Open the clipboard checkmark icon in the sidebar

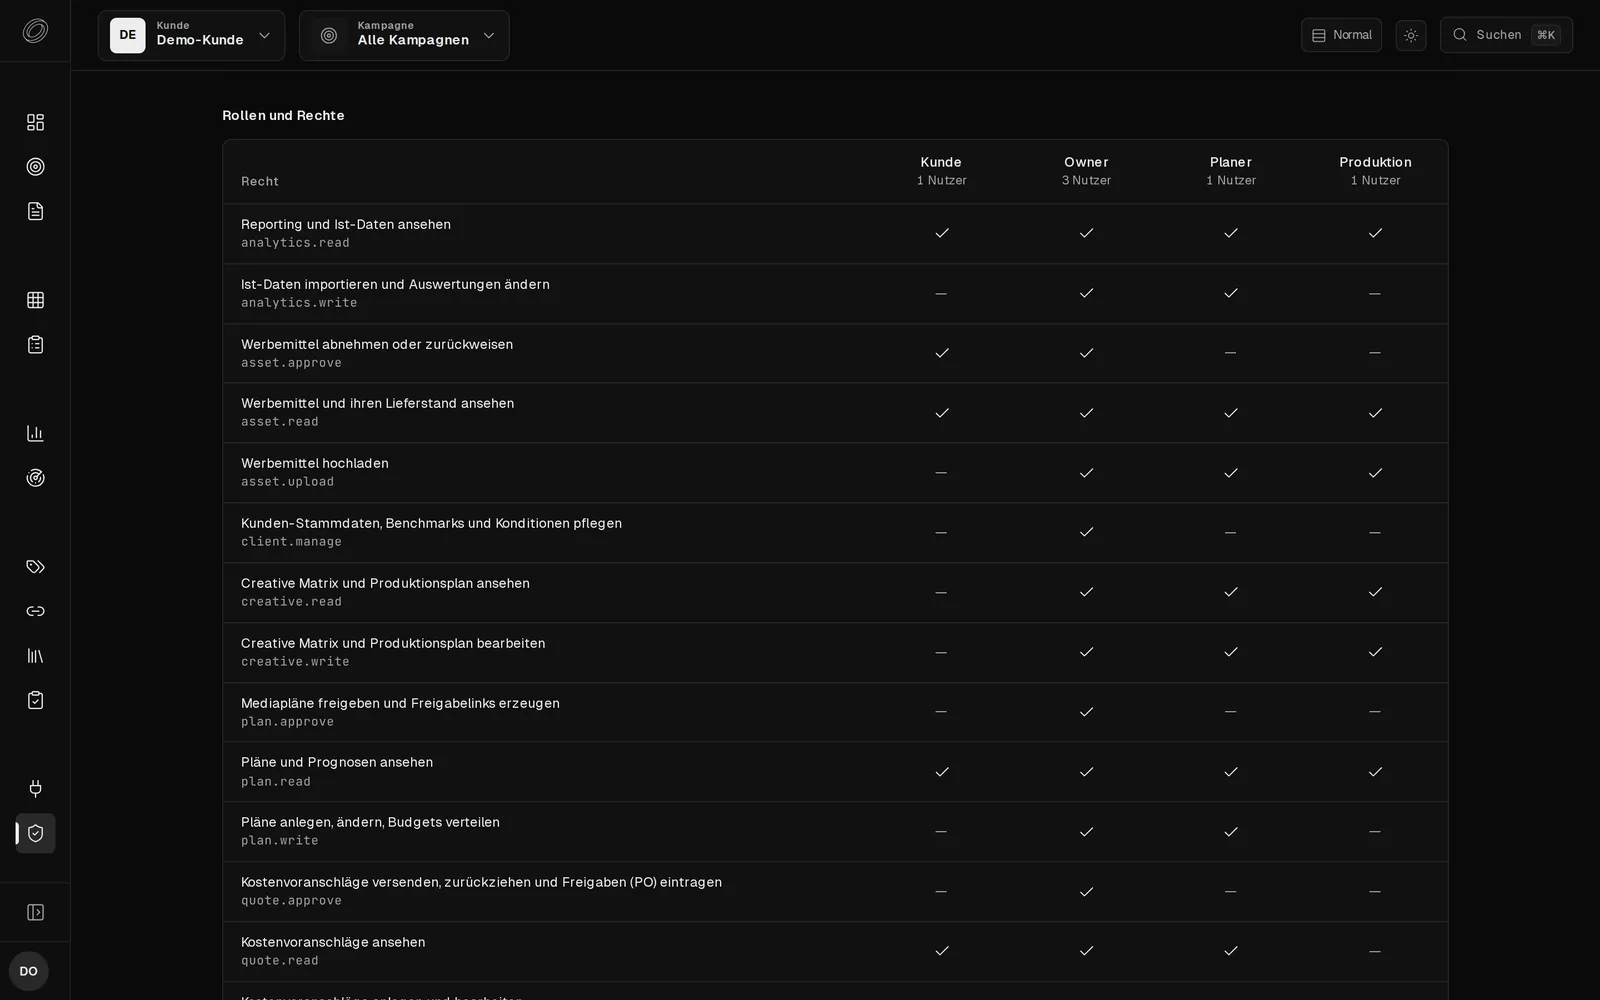pyautogui.click(x=35, y=700)
